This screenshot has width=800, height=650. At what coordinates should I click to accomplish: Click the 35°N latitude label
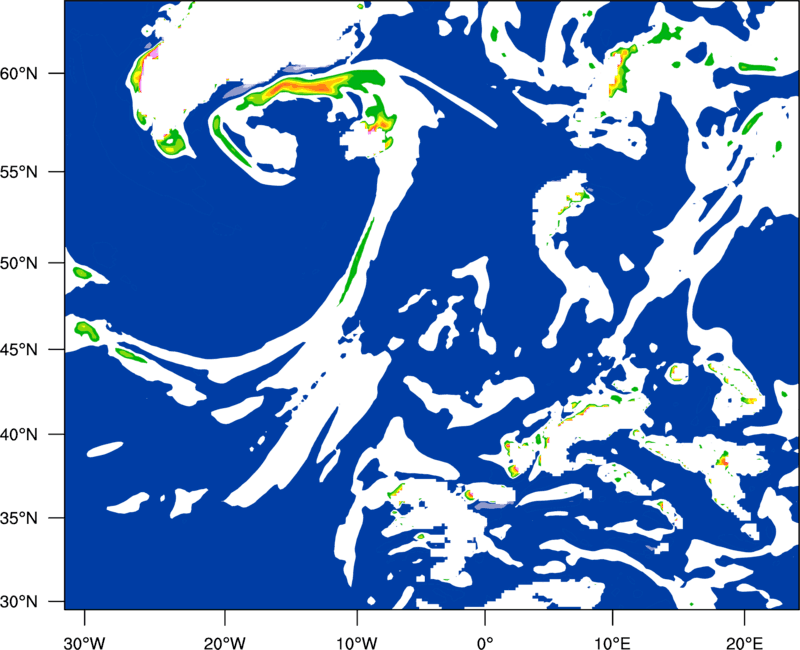tap(19, 518)
